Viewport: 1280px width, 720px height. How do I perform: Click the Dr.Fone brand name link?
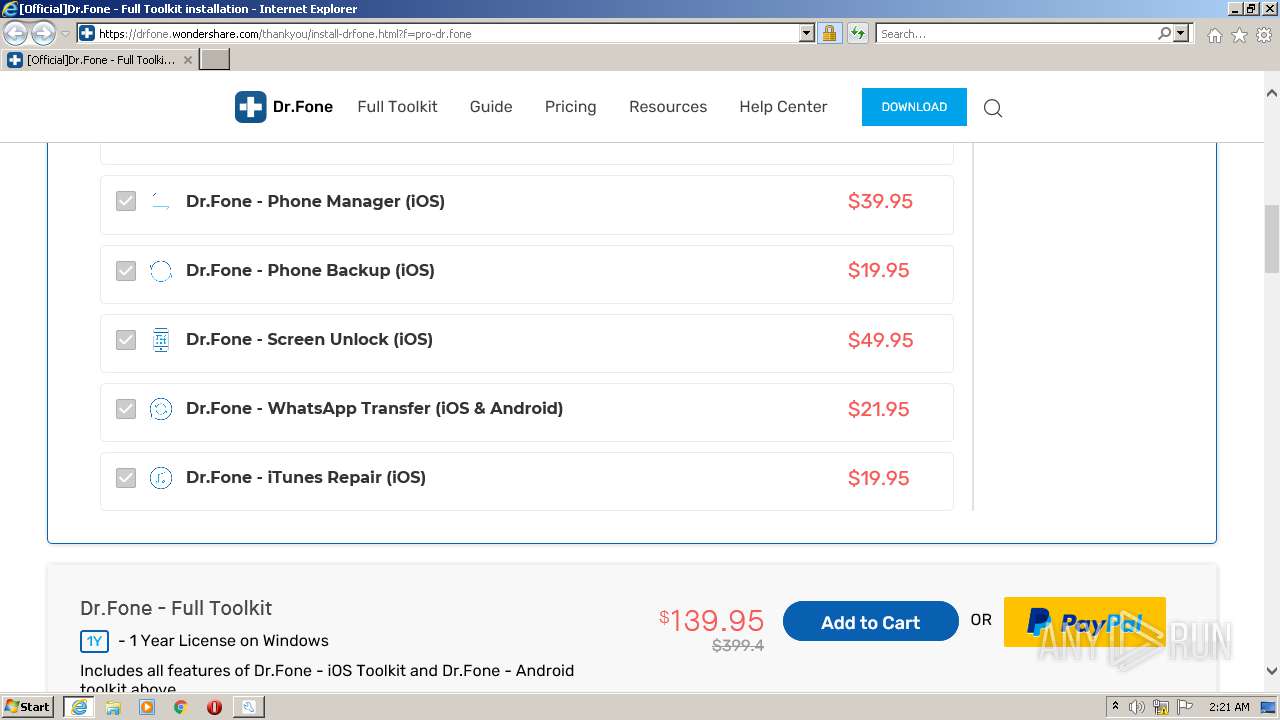pyautogui.click(x=303, y=107)
